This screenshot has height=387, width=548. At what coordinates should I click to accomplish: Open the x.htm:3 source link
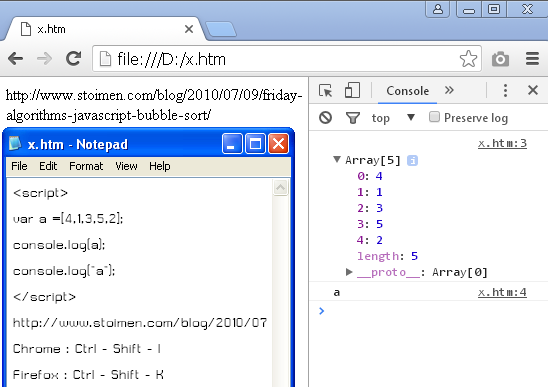502,143
